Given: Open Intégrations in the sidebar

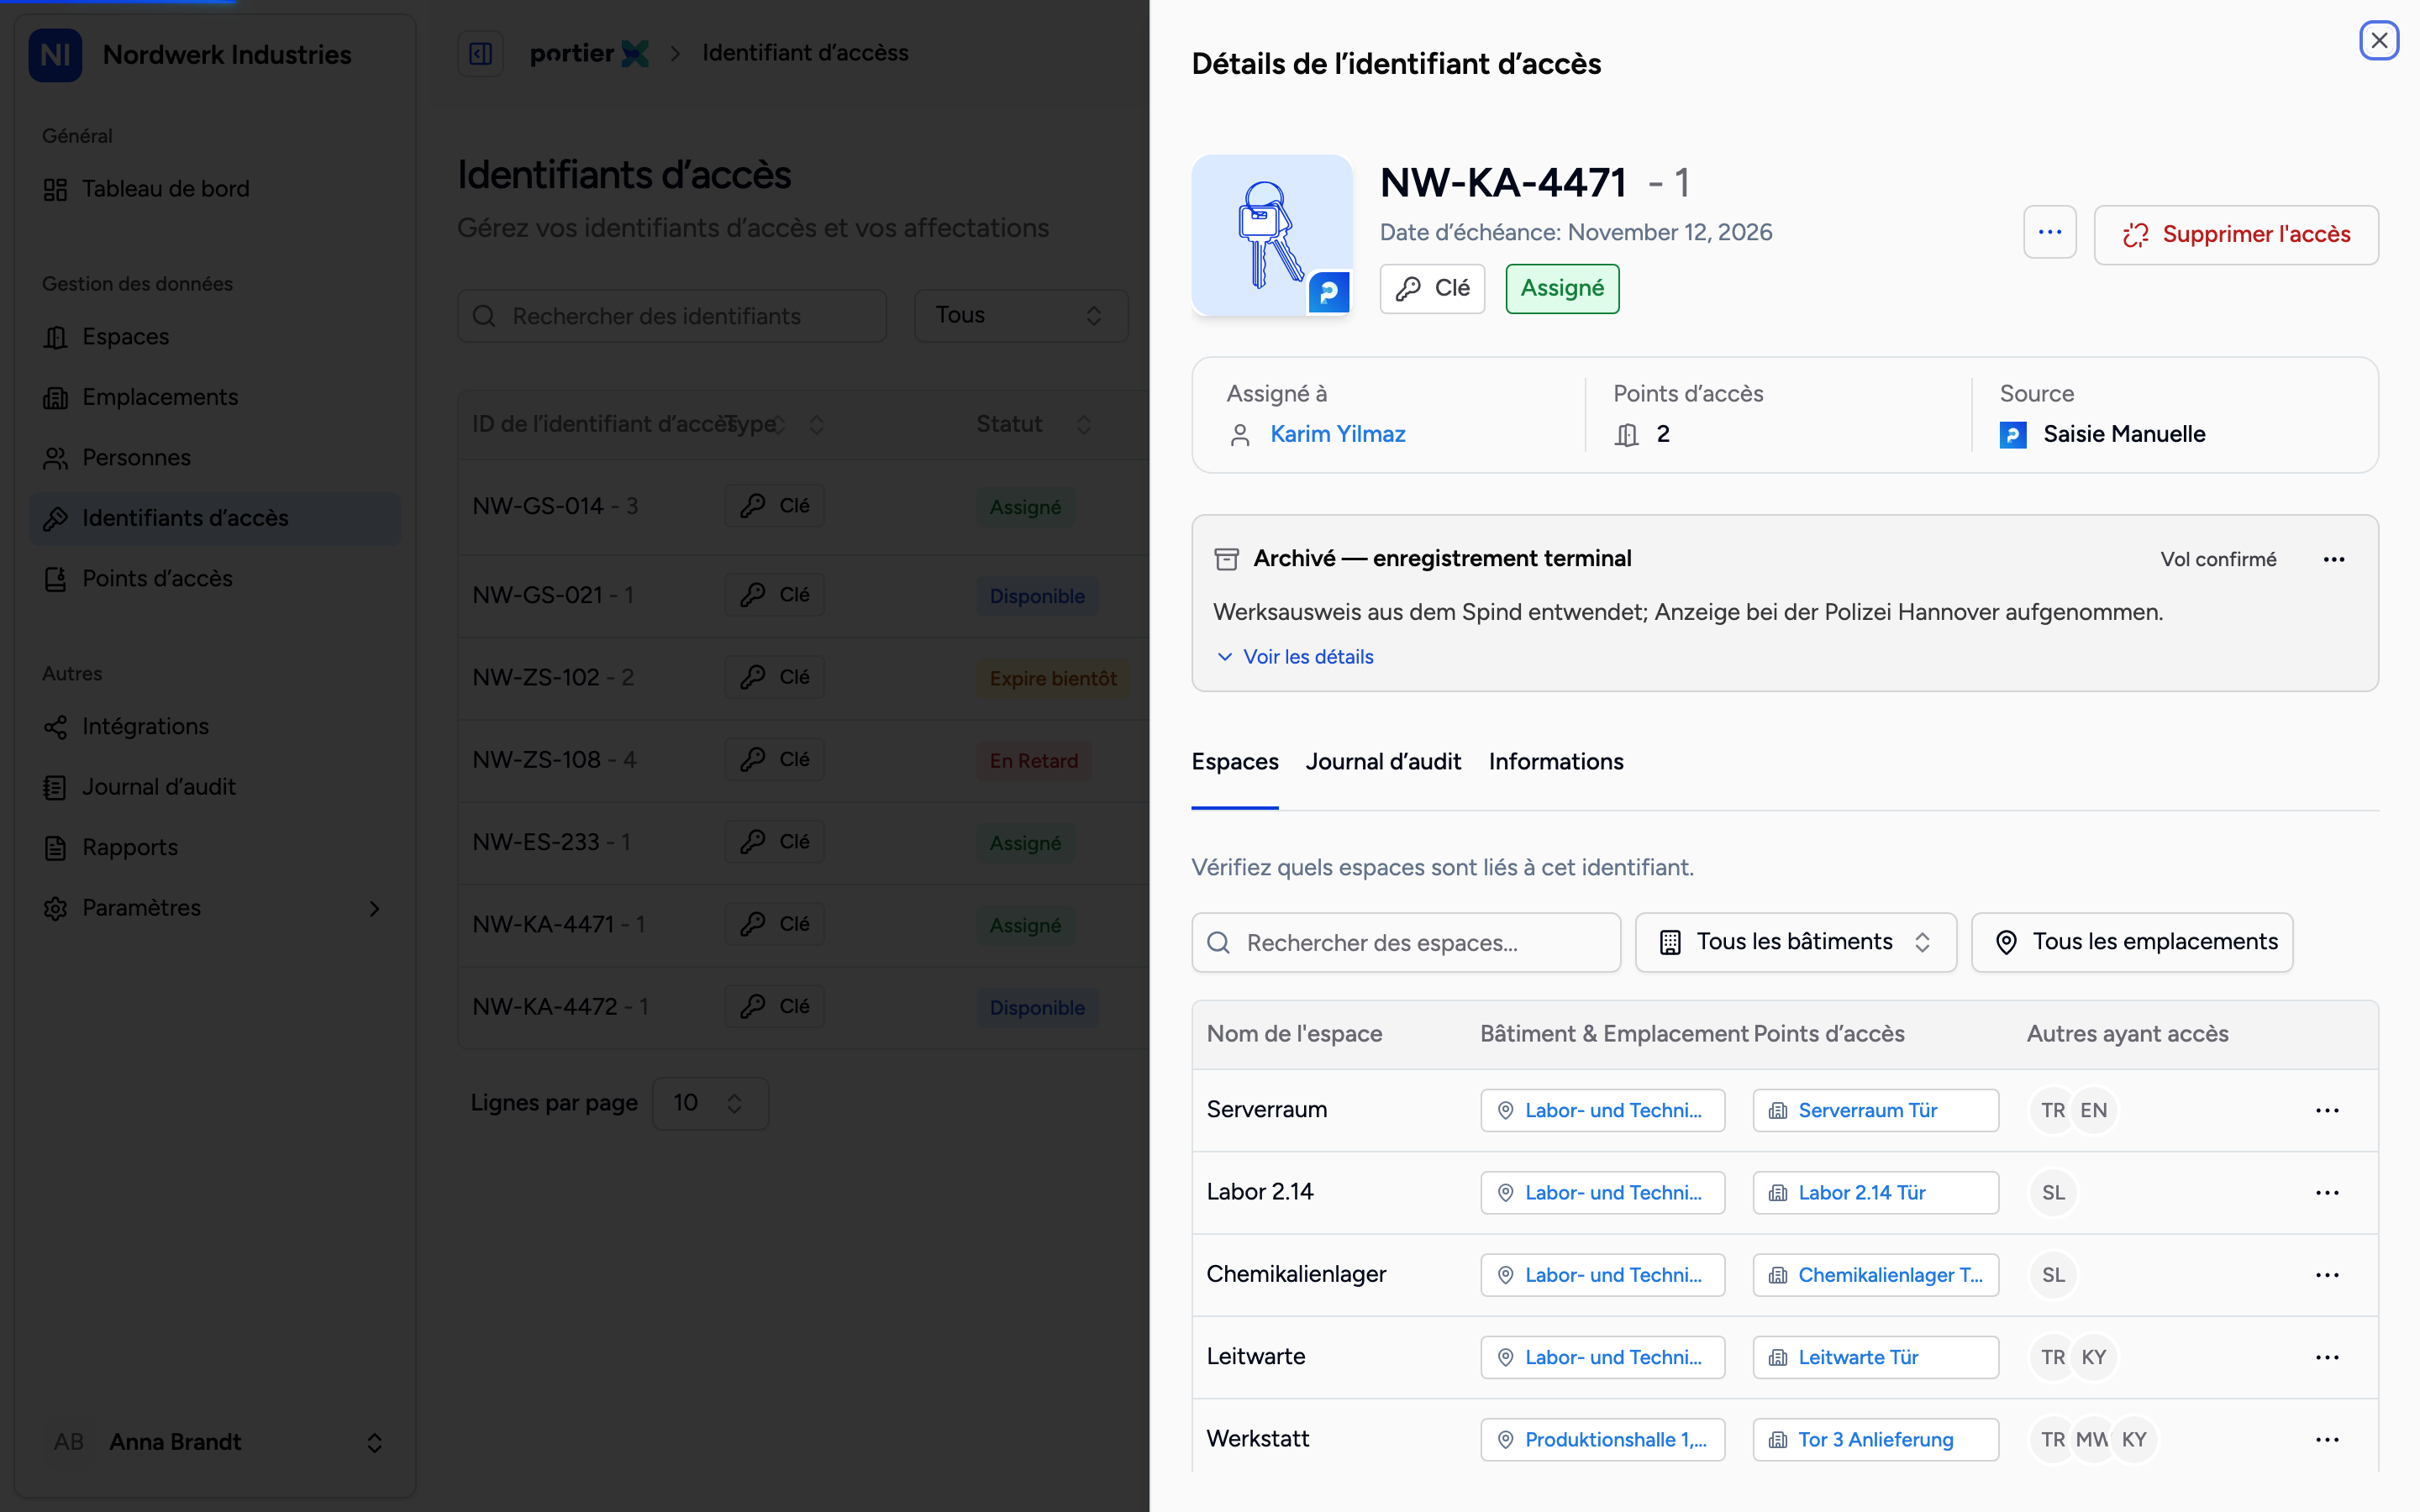Looking at the screenshot, I should point(215,726).
